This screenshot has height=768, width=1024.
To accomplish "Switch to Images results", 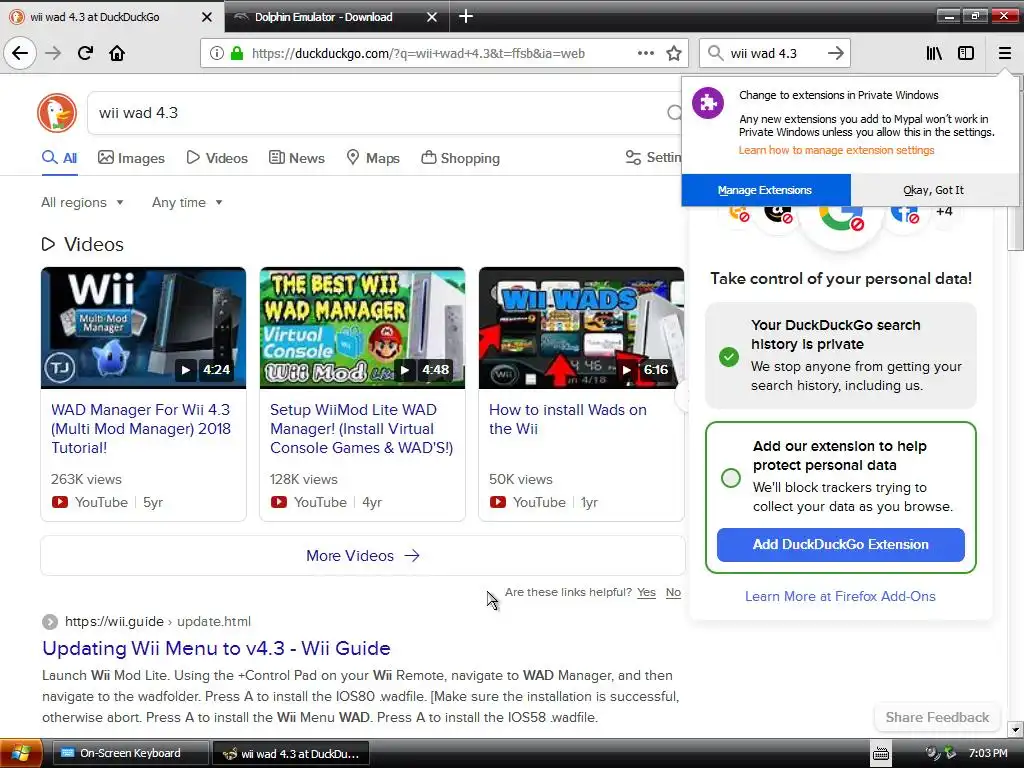I will [x=131, y=158].
